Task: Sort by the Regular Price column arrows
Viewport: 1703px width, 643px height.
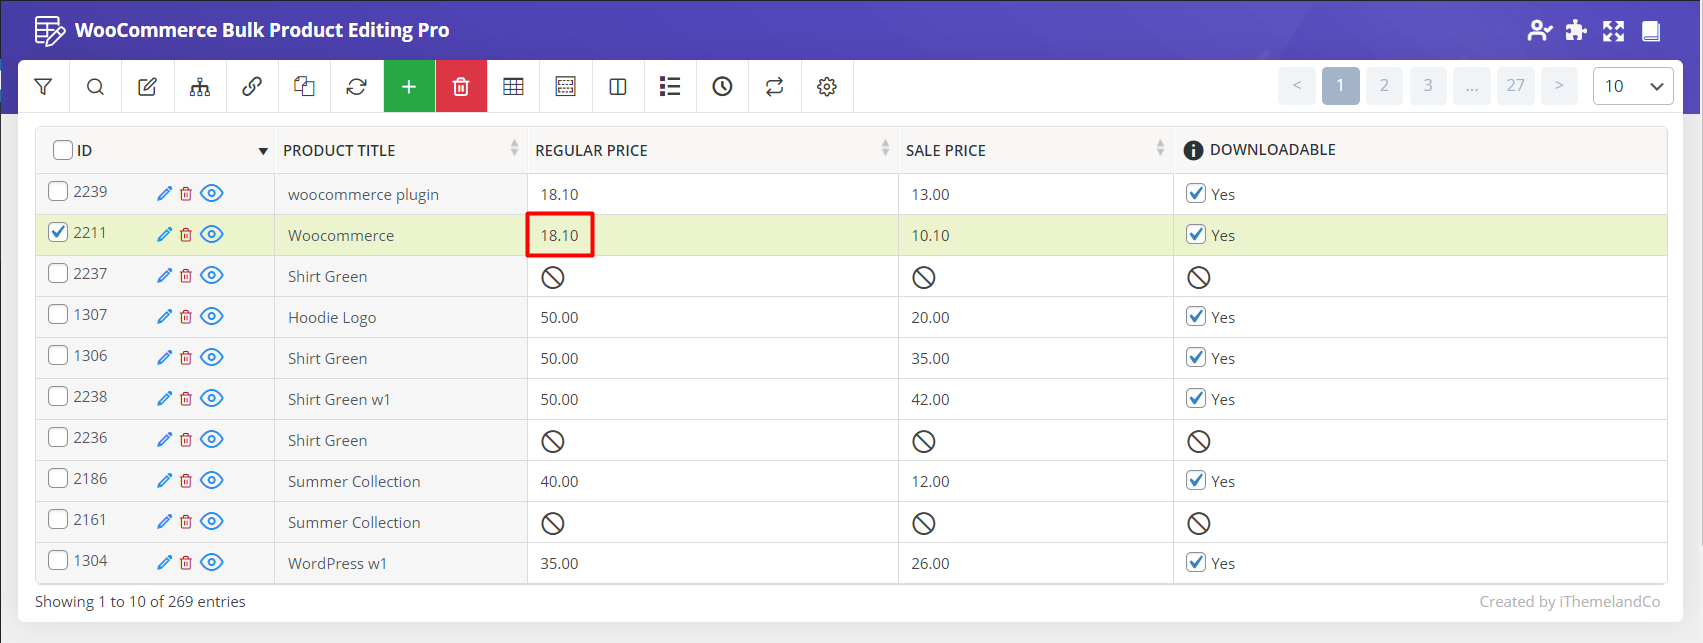Action: point(885,149)
